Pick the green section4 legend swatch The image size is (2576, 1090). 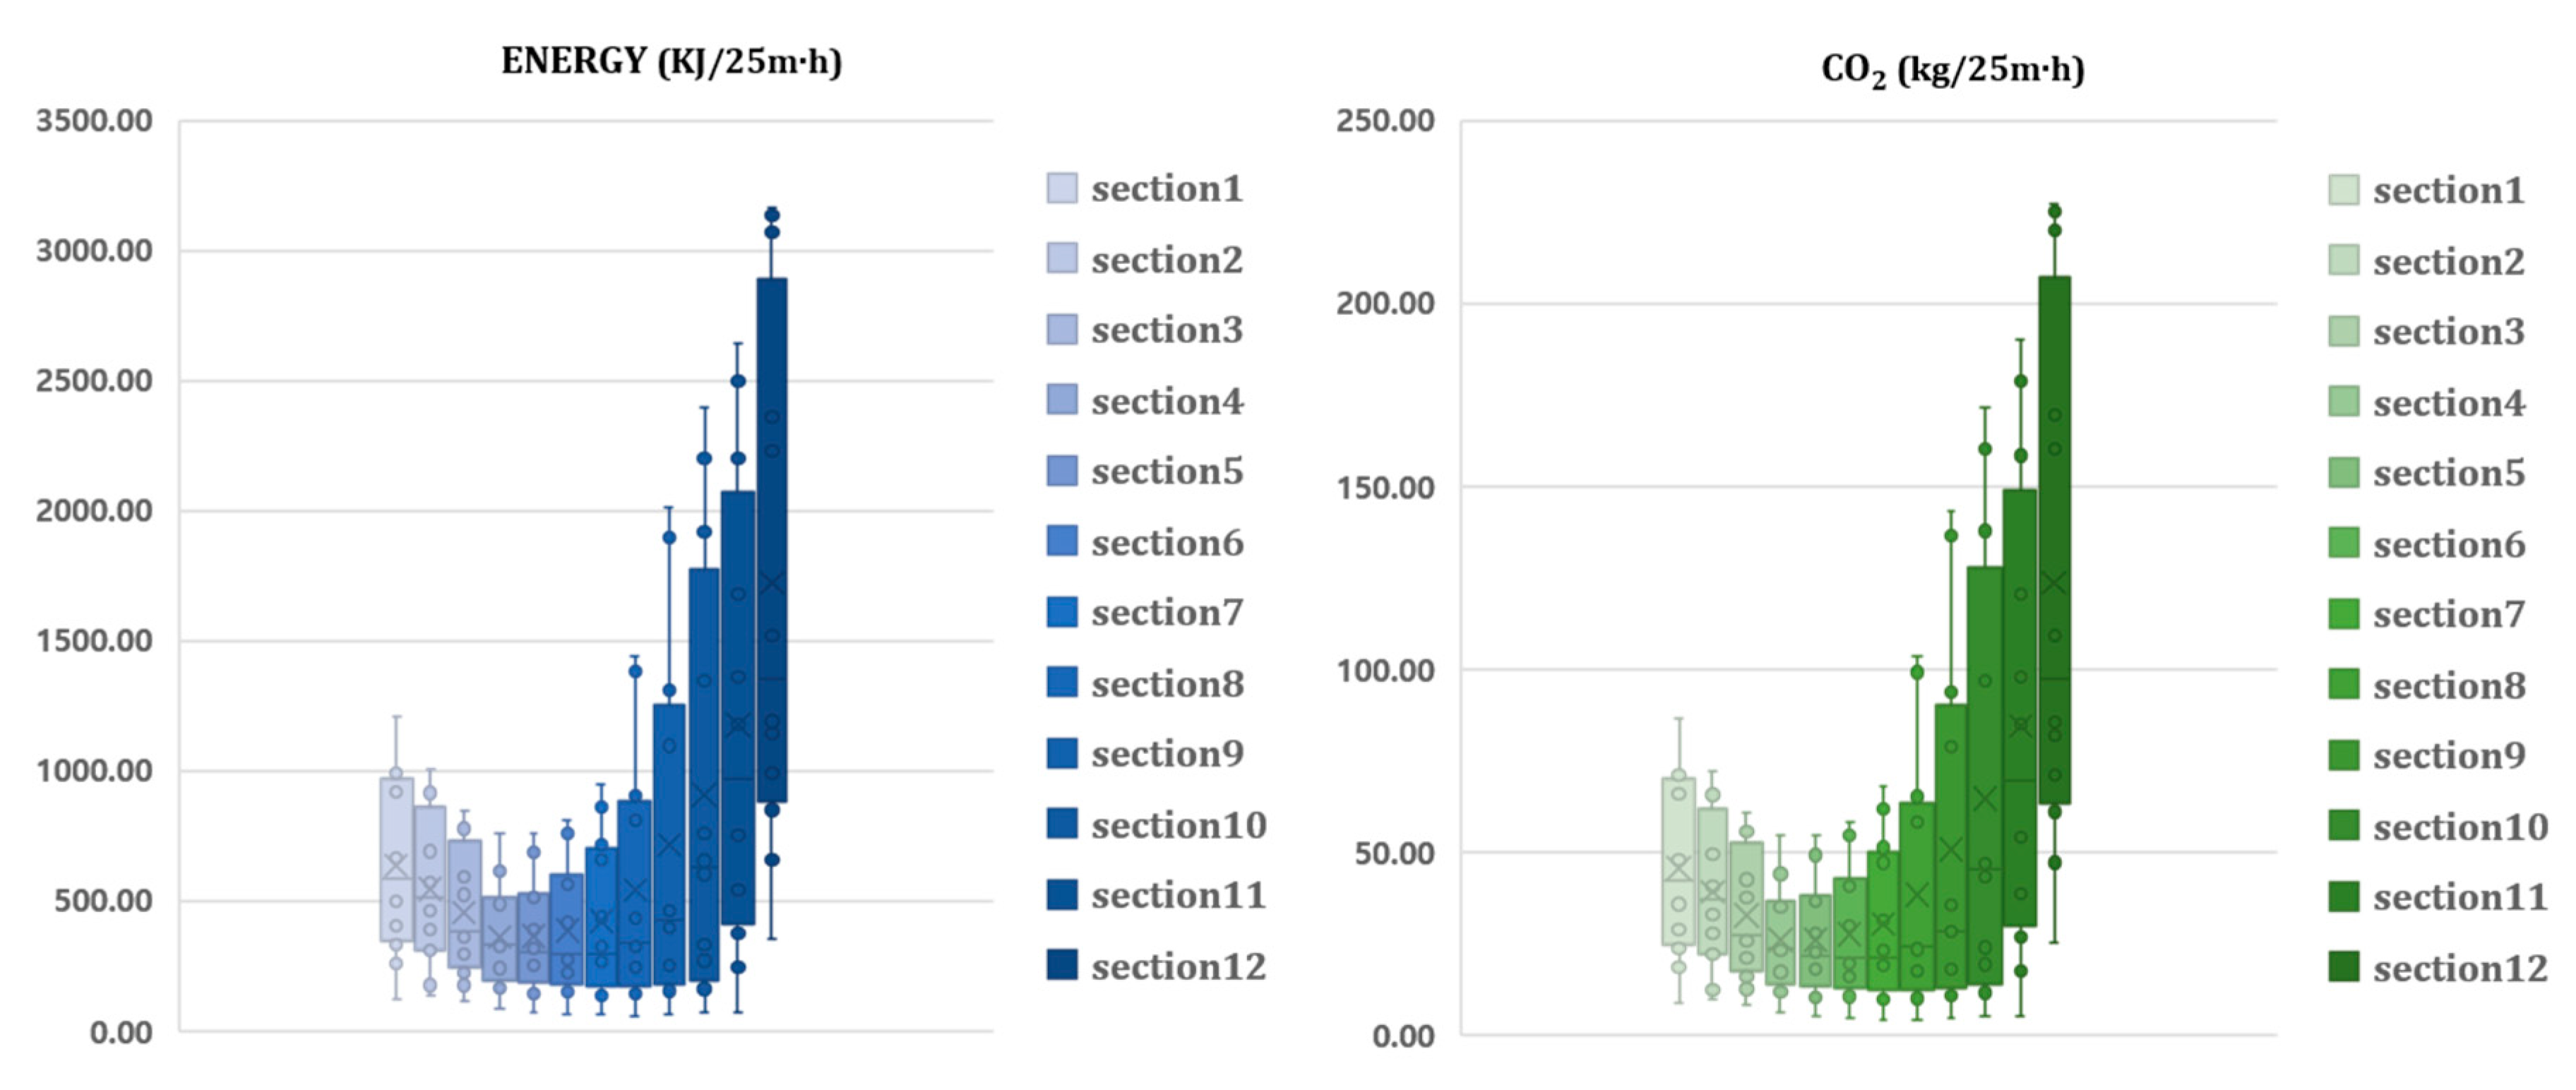click(2343, 402)
